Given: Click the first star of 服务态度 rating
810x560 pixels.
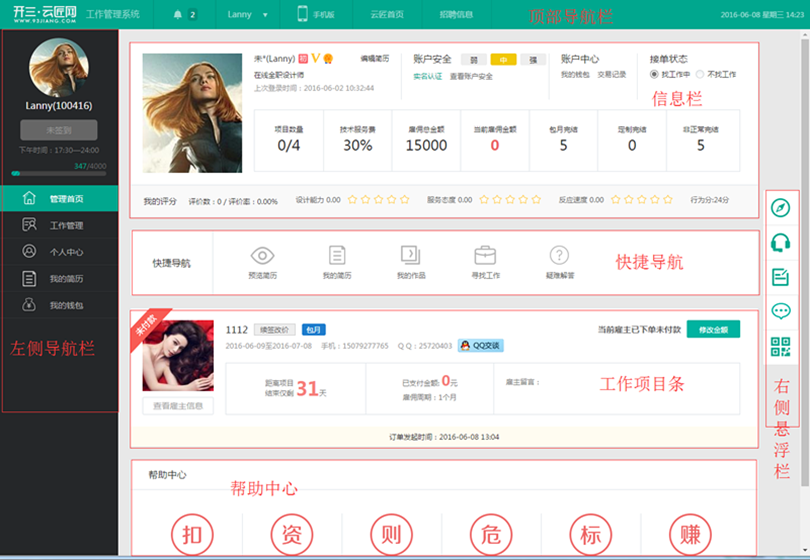Looking at the screenshot, I should [484, 199].
